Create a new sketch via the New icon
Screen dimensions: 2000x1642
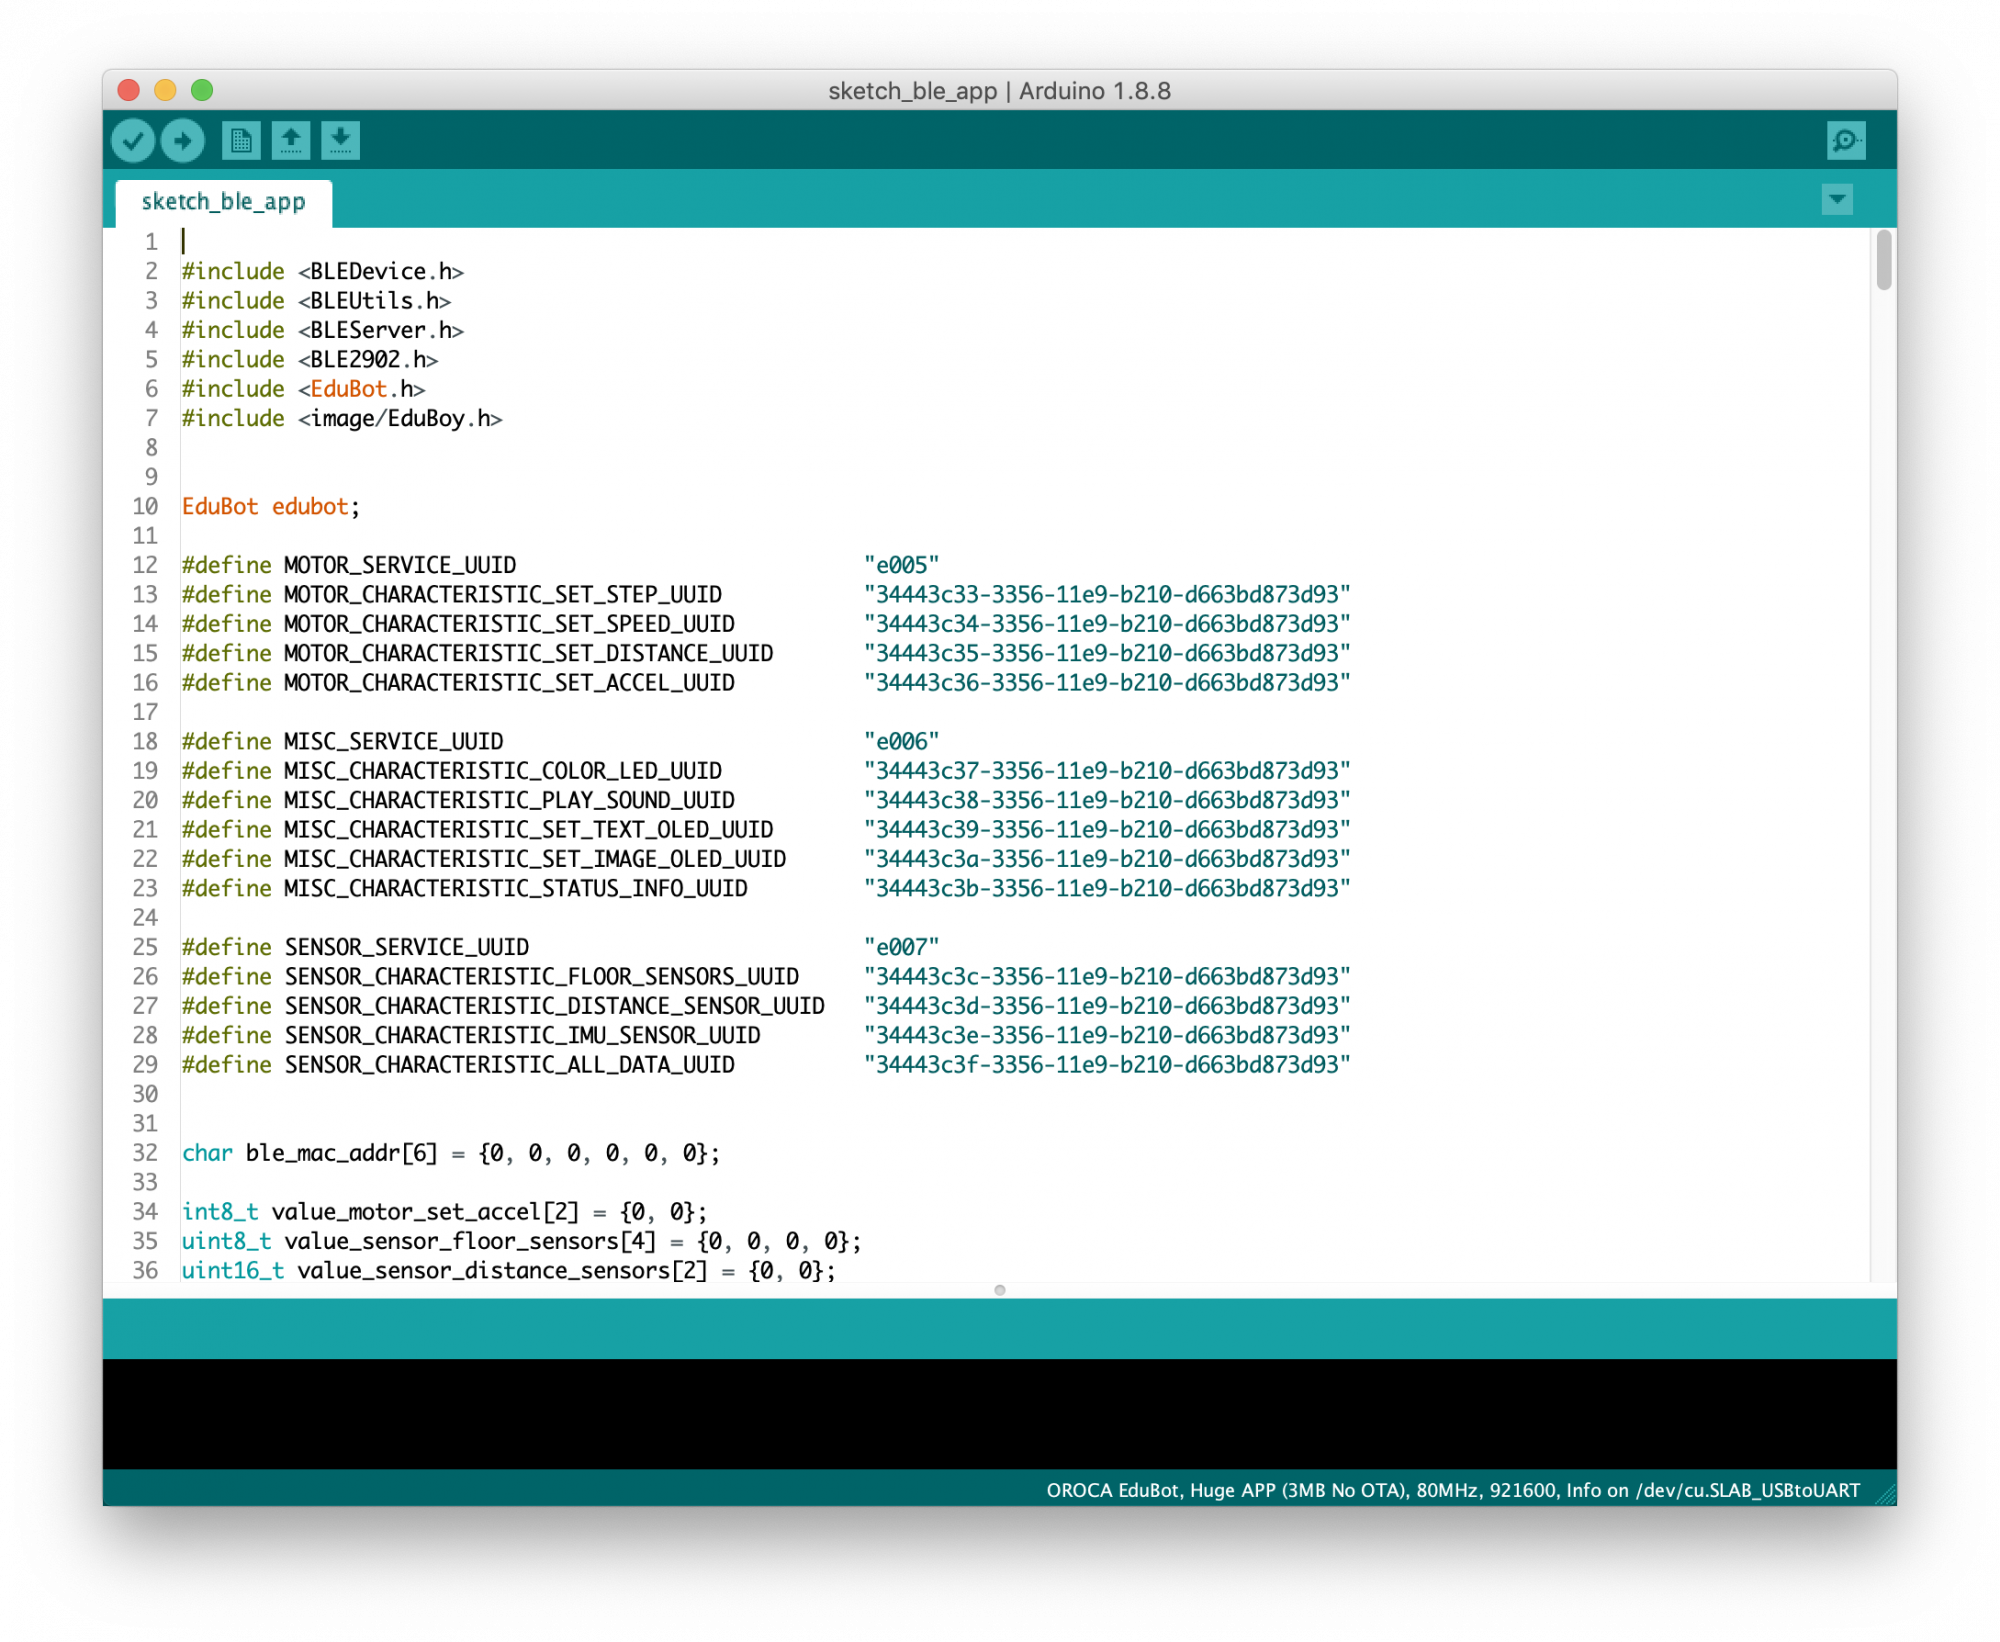[241, 141]
